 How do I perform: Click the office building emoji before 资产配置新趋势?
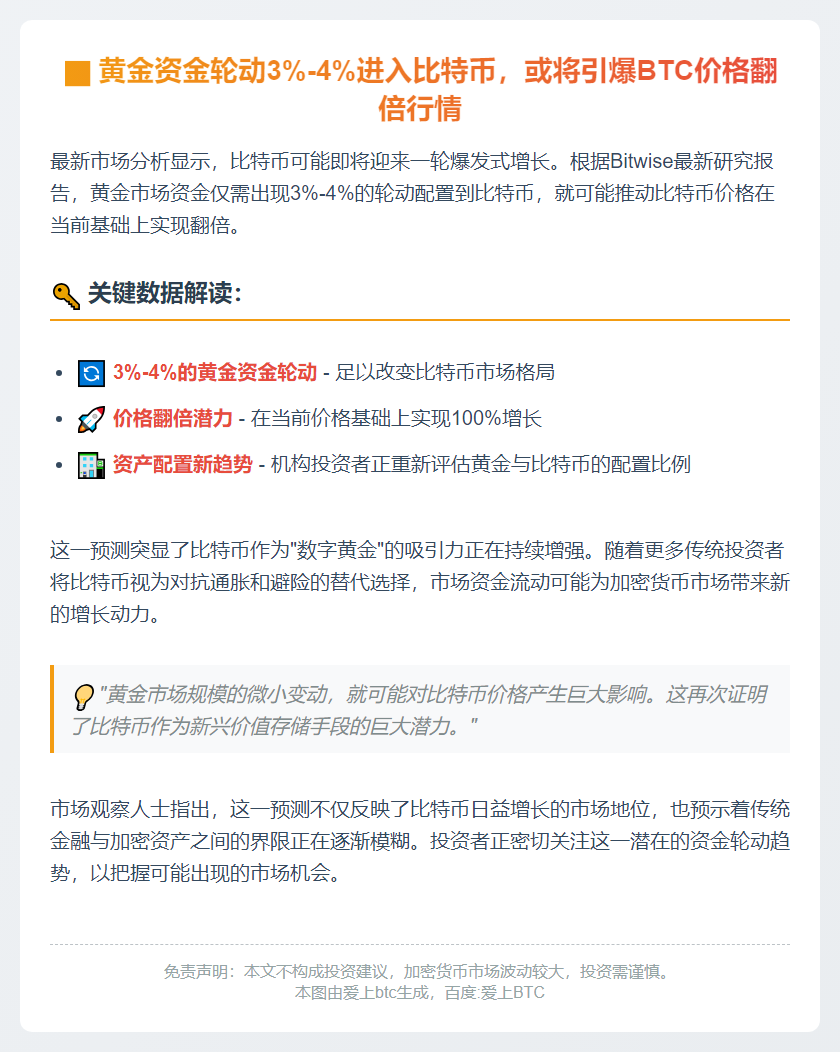click(91, 465)
